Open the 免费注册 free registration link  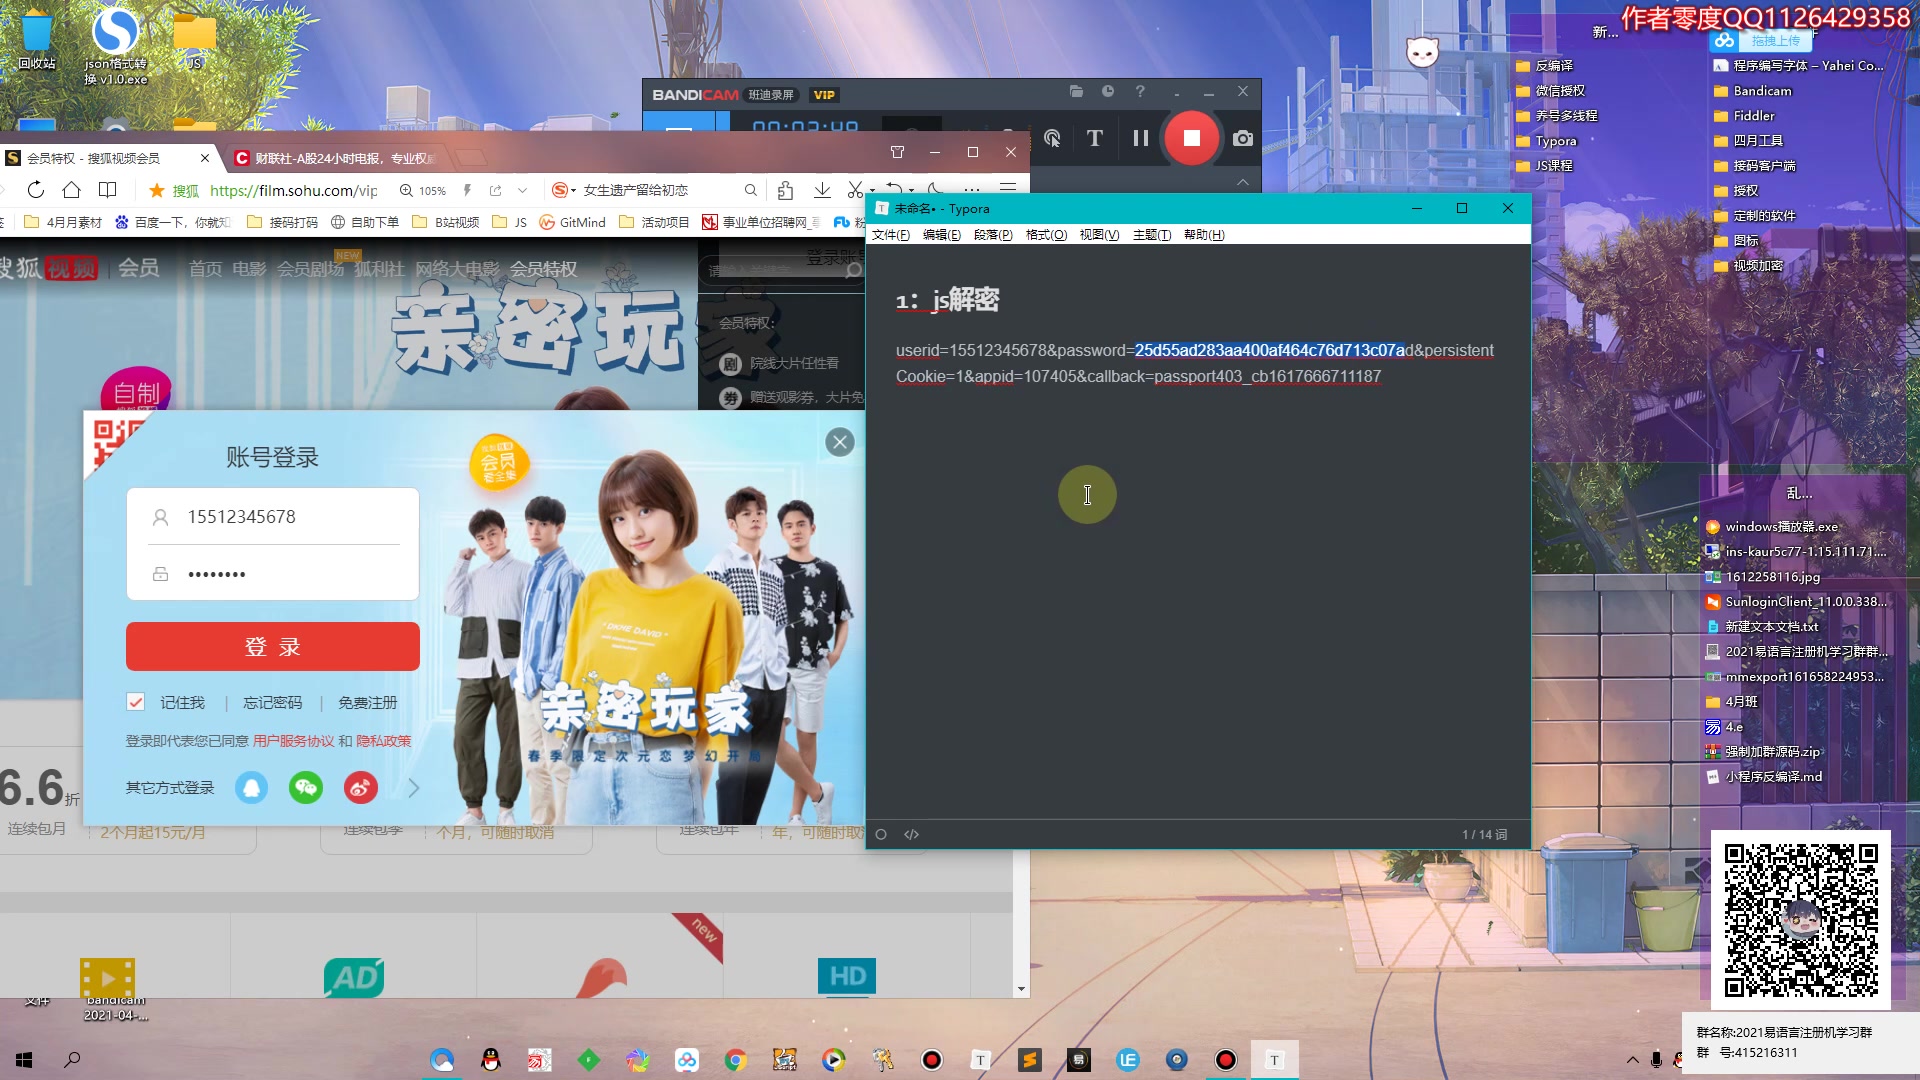click(x=367, y=703)
